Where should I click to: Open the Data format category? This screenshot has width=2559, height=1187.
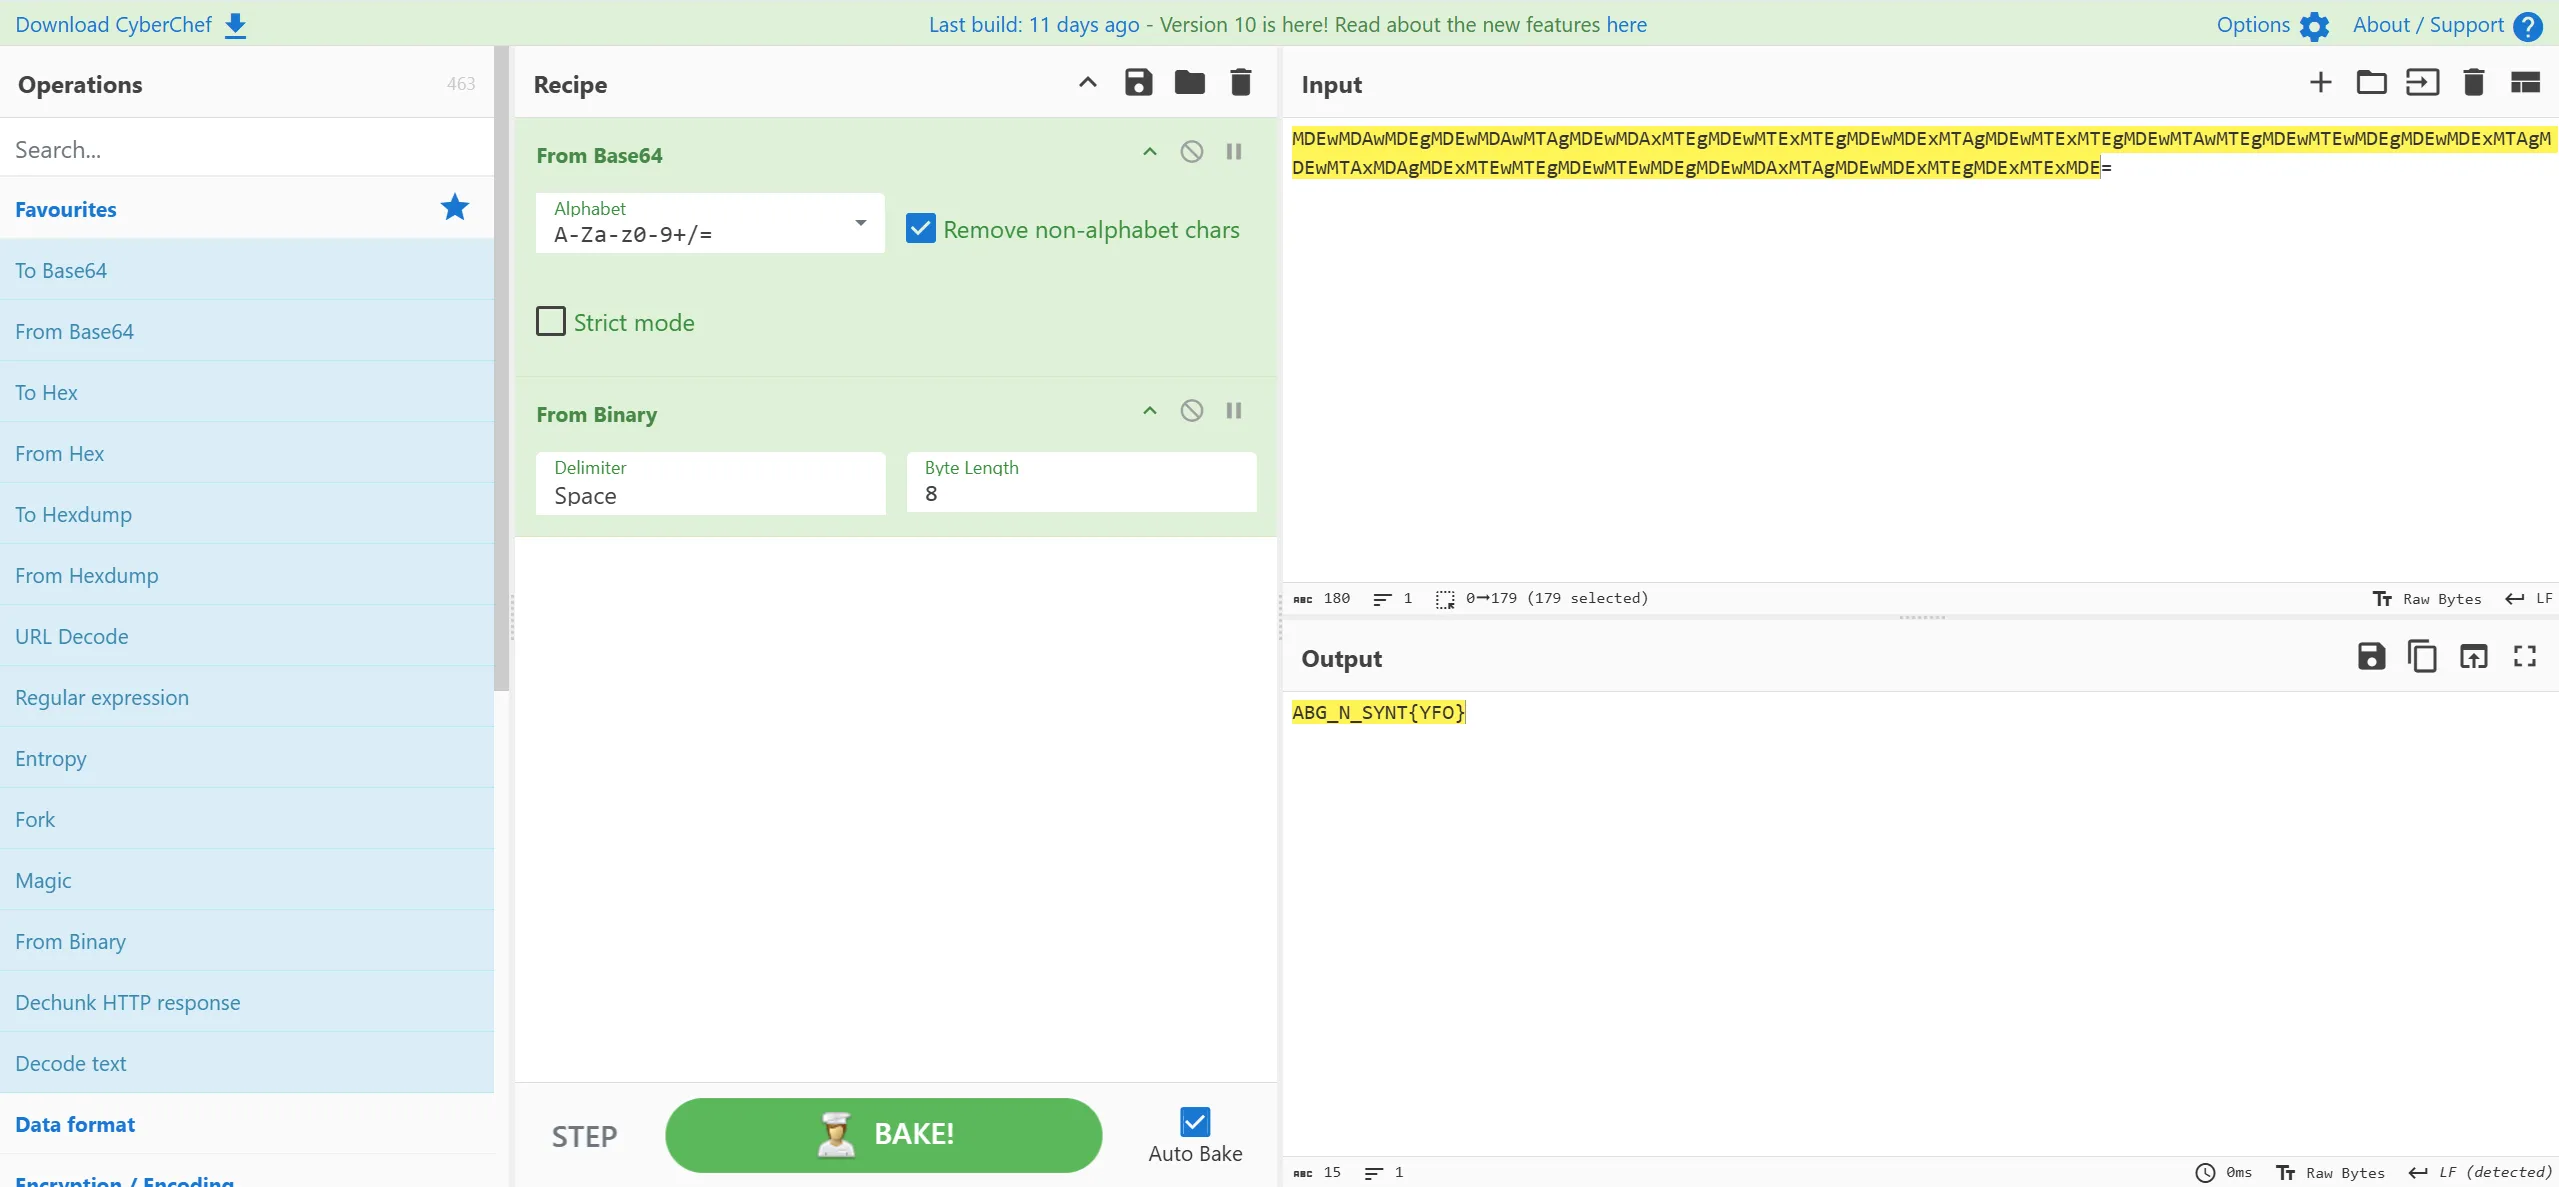coord(75,1124)
